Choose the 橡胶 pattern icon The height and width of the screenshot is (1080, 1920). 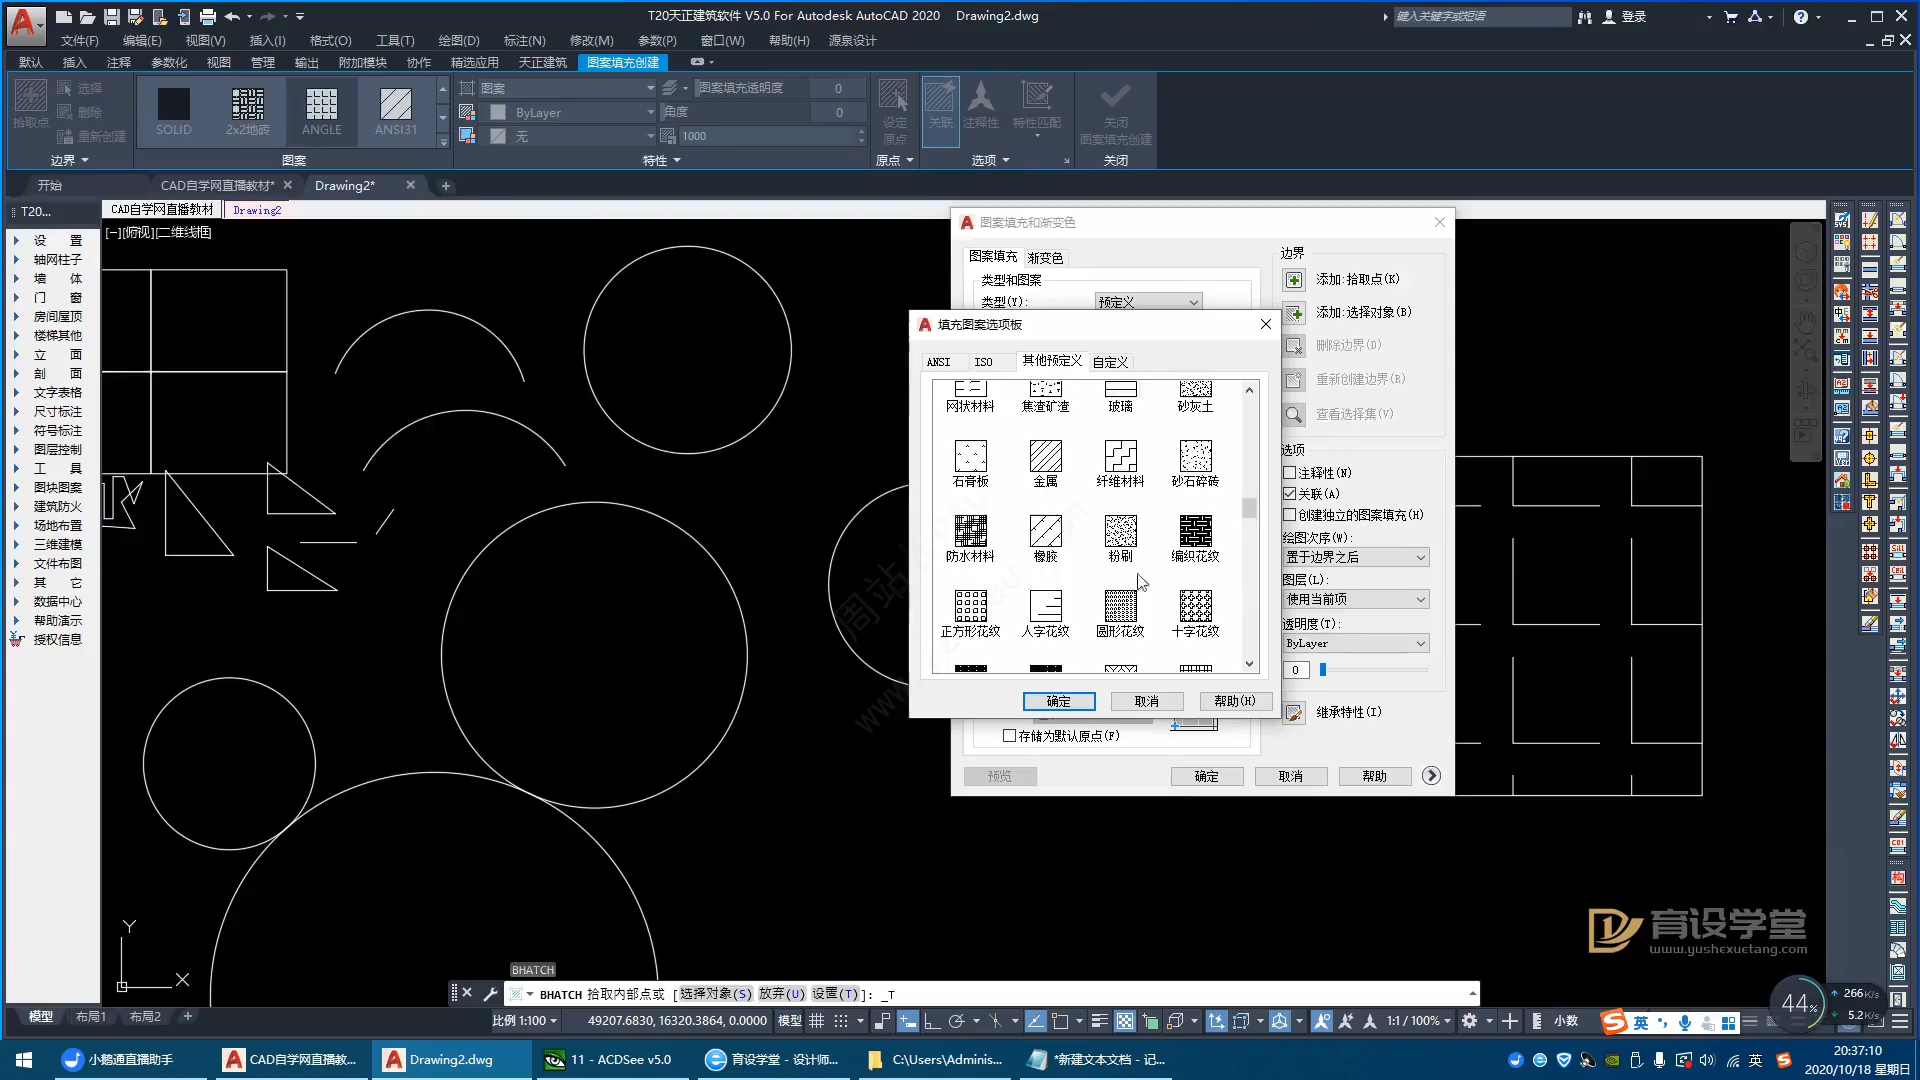pyautogui.click(x=1045, y=531)
